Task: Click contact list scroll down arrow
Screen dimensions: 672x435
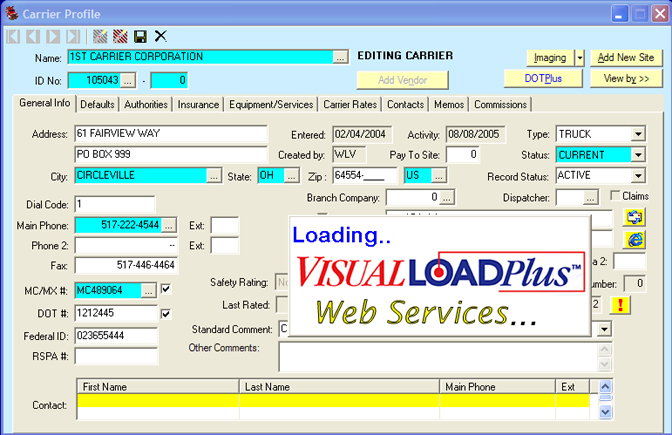Action: click(605, 412)
